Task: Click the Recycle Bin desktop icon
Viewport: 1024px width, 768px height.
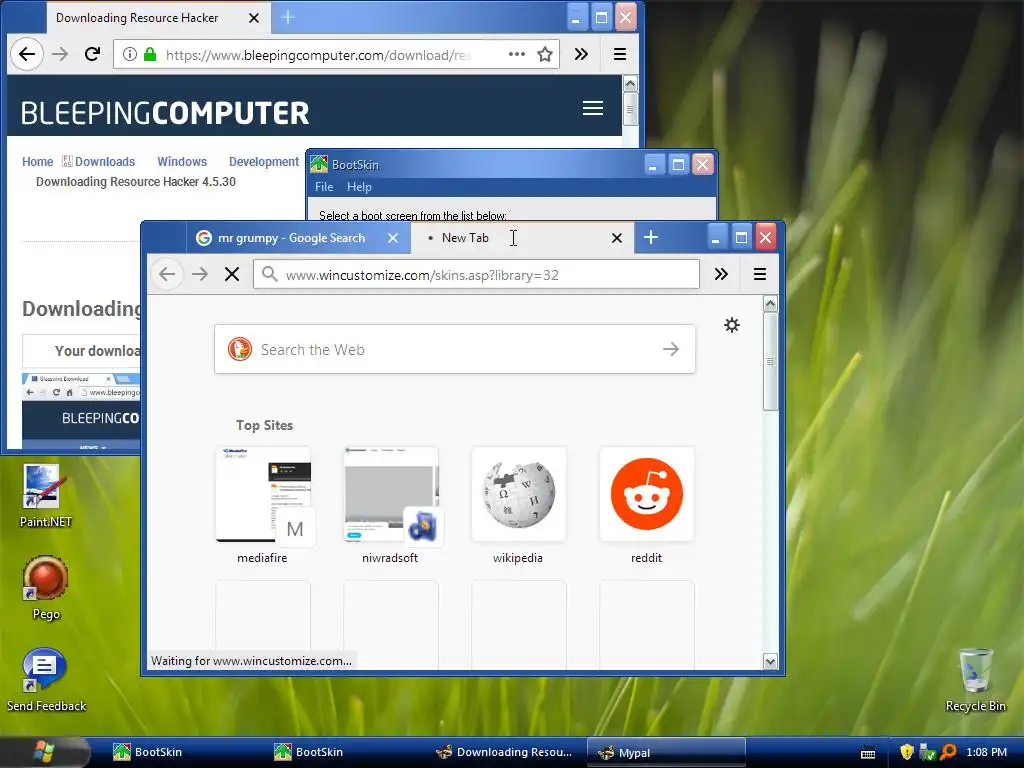Action: (976, 679)
